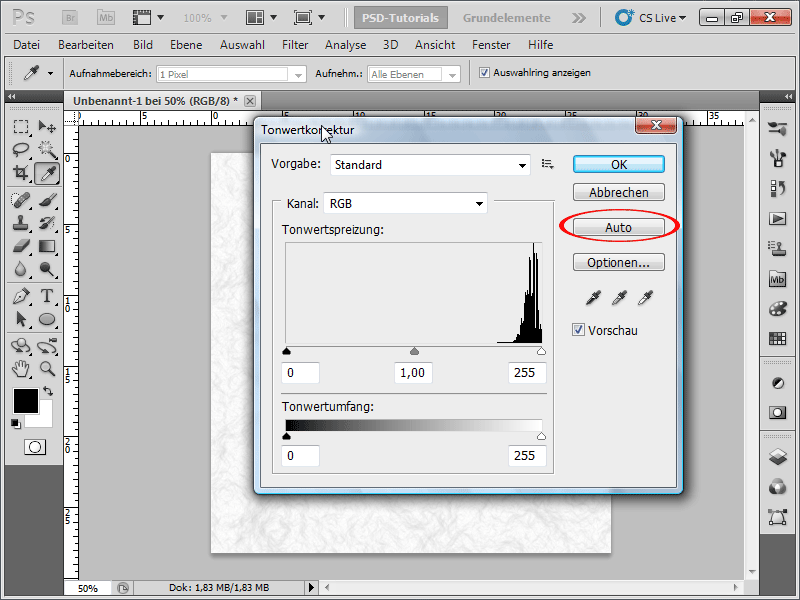Open Optionen... in Tonwertkorrektur
Viewport: 800px width, 600px height.
coord(619,262)
